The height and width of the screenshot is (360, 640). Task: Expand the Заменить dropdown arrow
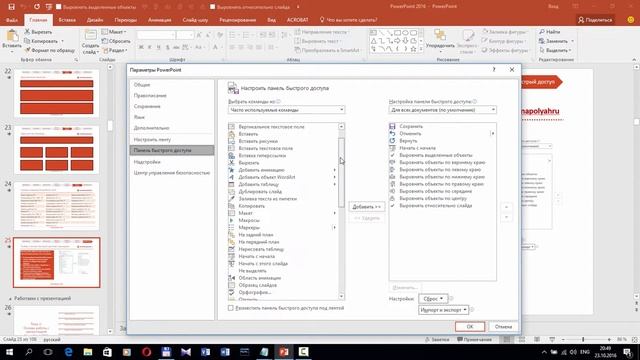(572, 41)
